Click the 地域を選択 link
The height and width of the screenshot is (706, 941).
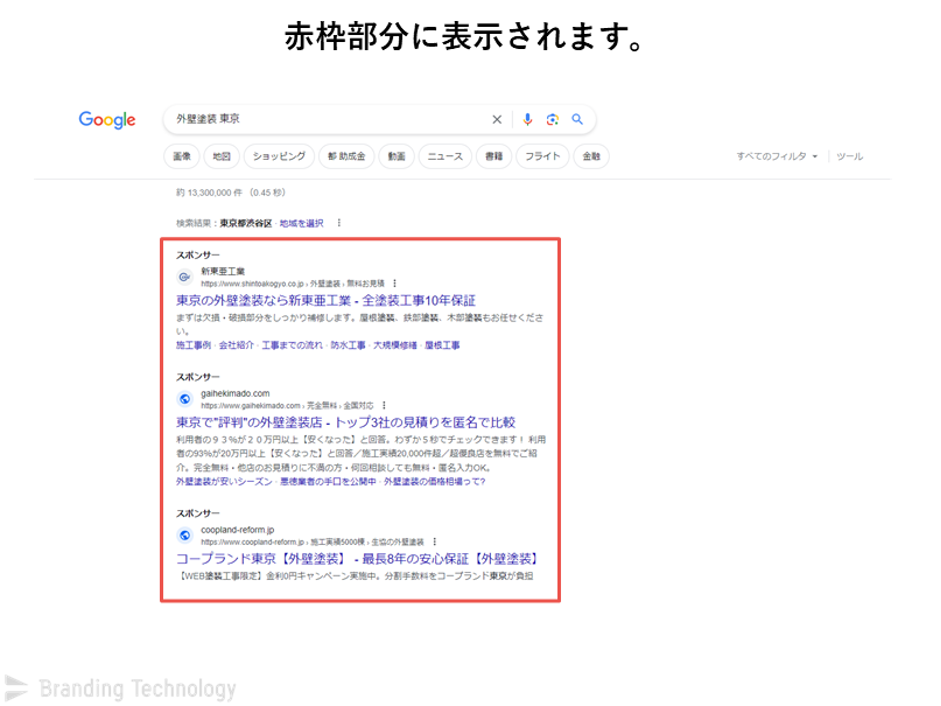[301, 223]
